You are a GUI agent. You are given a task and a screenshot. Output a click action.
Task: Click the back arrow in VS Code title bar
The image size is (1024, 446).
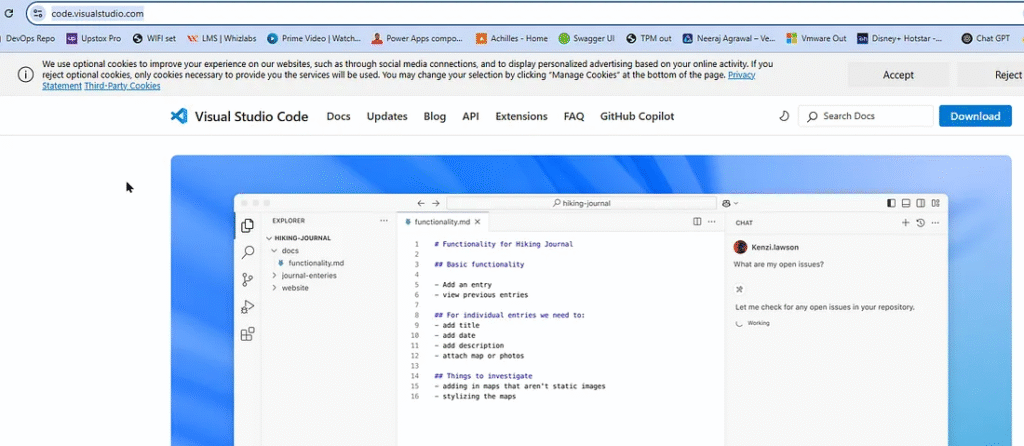(x=421, y=203)
